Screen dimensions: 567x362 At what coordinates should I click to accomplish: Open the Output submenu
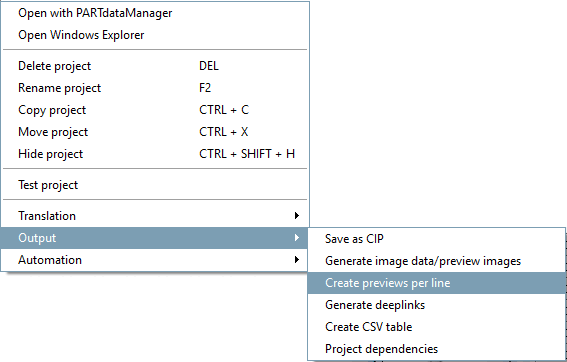point(155,238)
